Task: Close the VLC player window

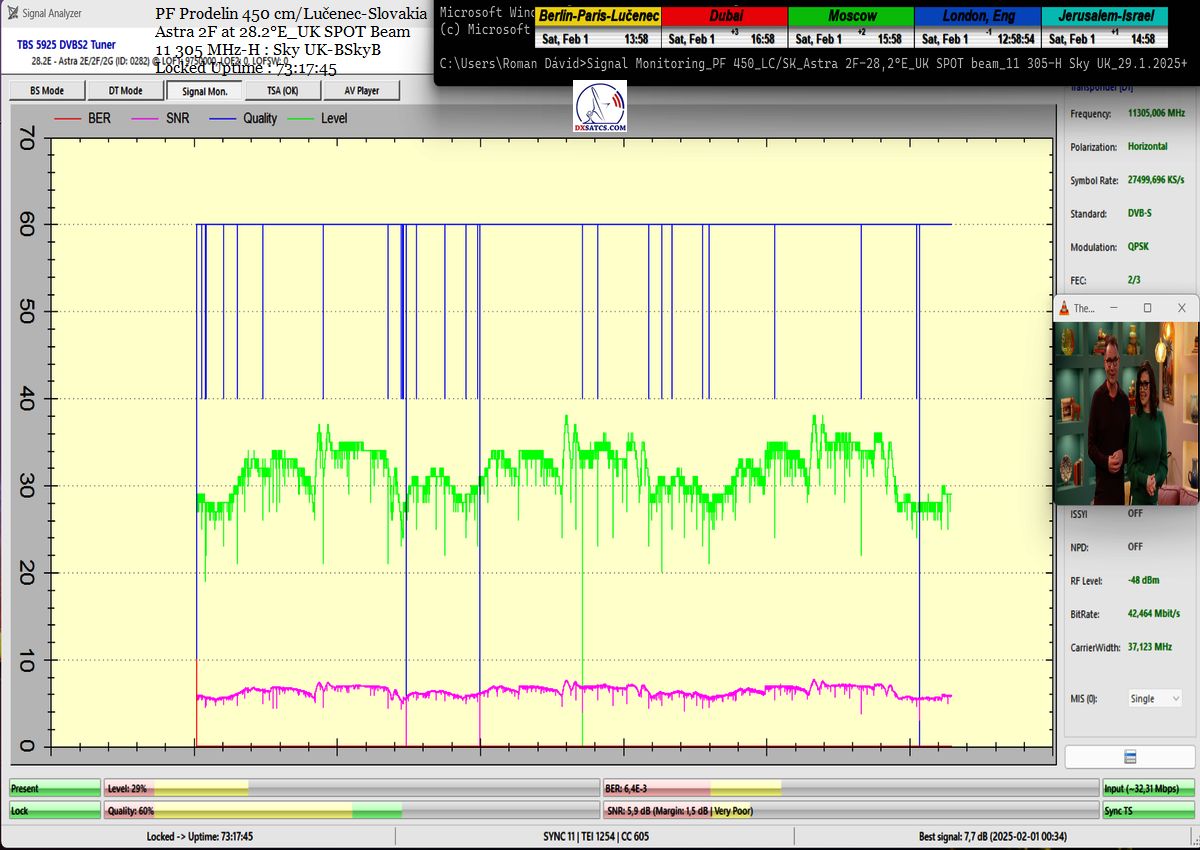Action: point(1181,308)
